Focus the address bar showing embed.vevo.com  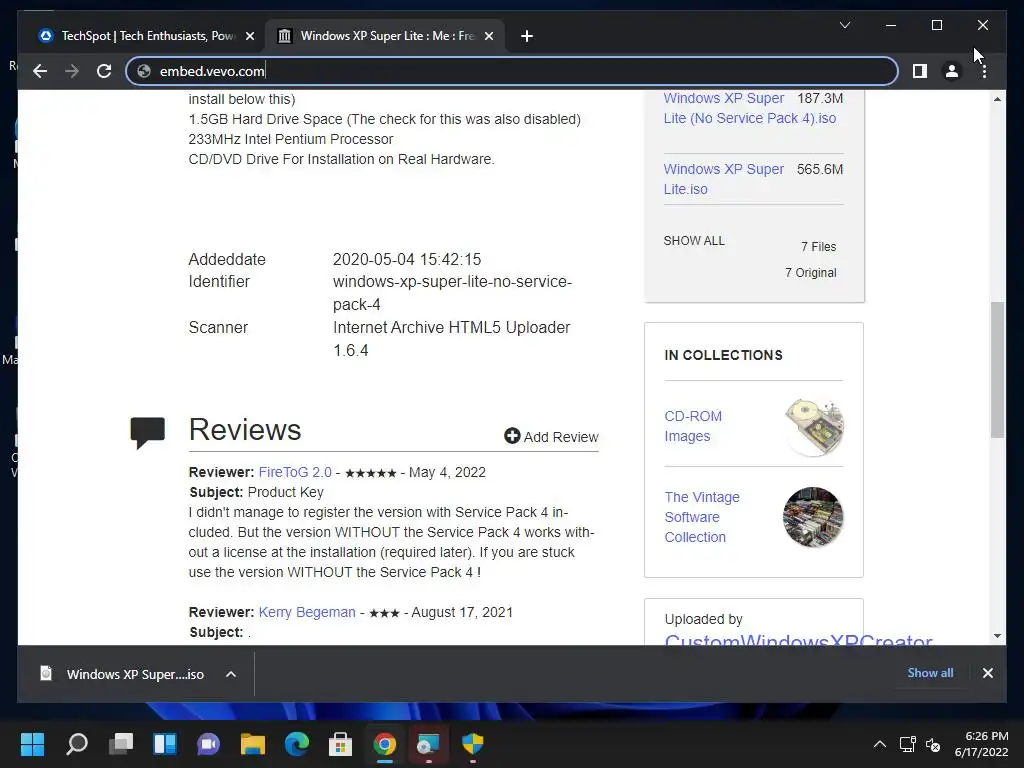[512, 71]
